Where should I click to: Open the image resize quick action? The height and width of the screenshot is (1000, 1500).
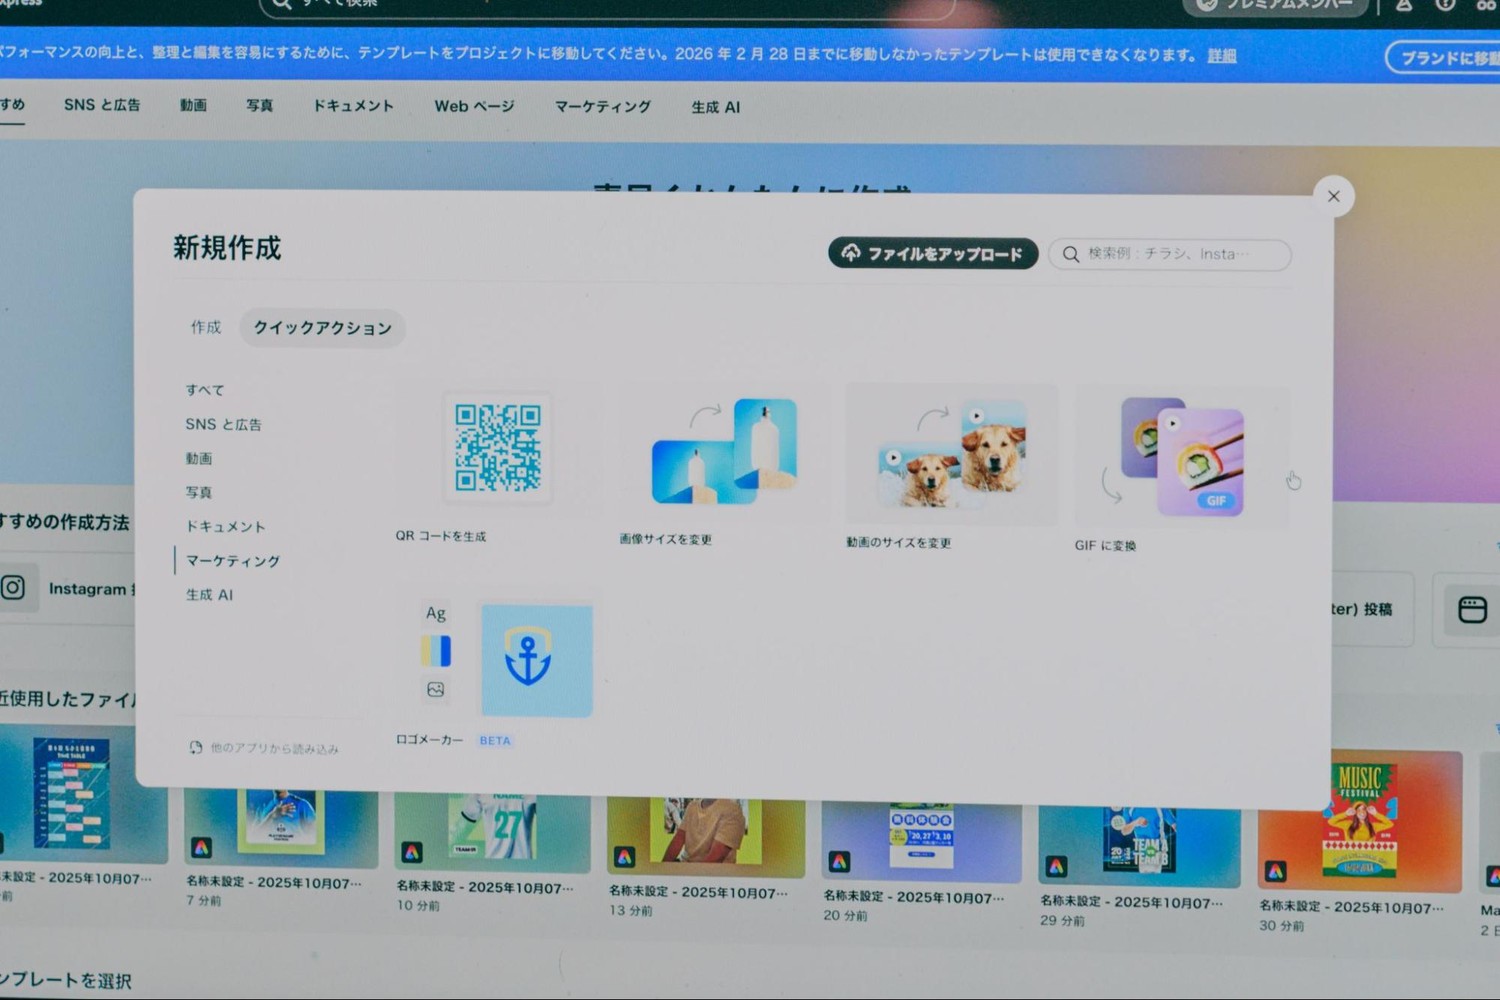[x=724, y=453]
